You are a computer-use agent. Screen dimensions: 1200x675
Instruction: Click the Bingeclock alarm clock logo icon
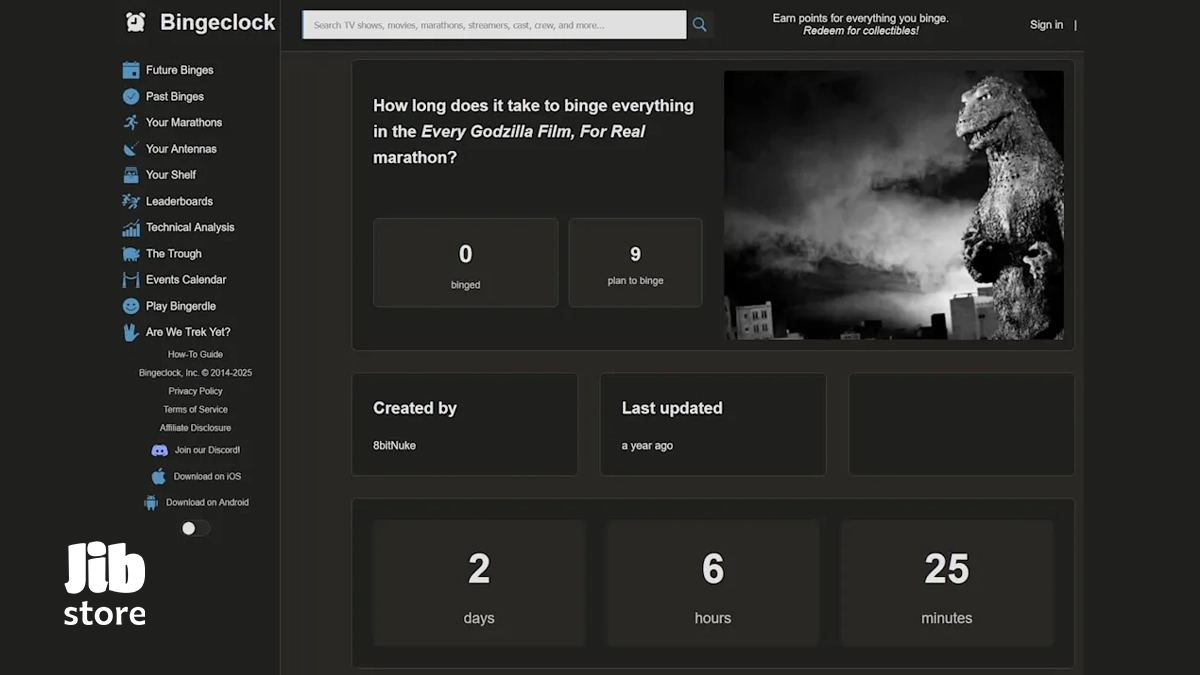pyautogui.click(x=135, y=23)
